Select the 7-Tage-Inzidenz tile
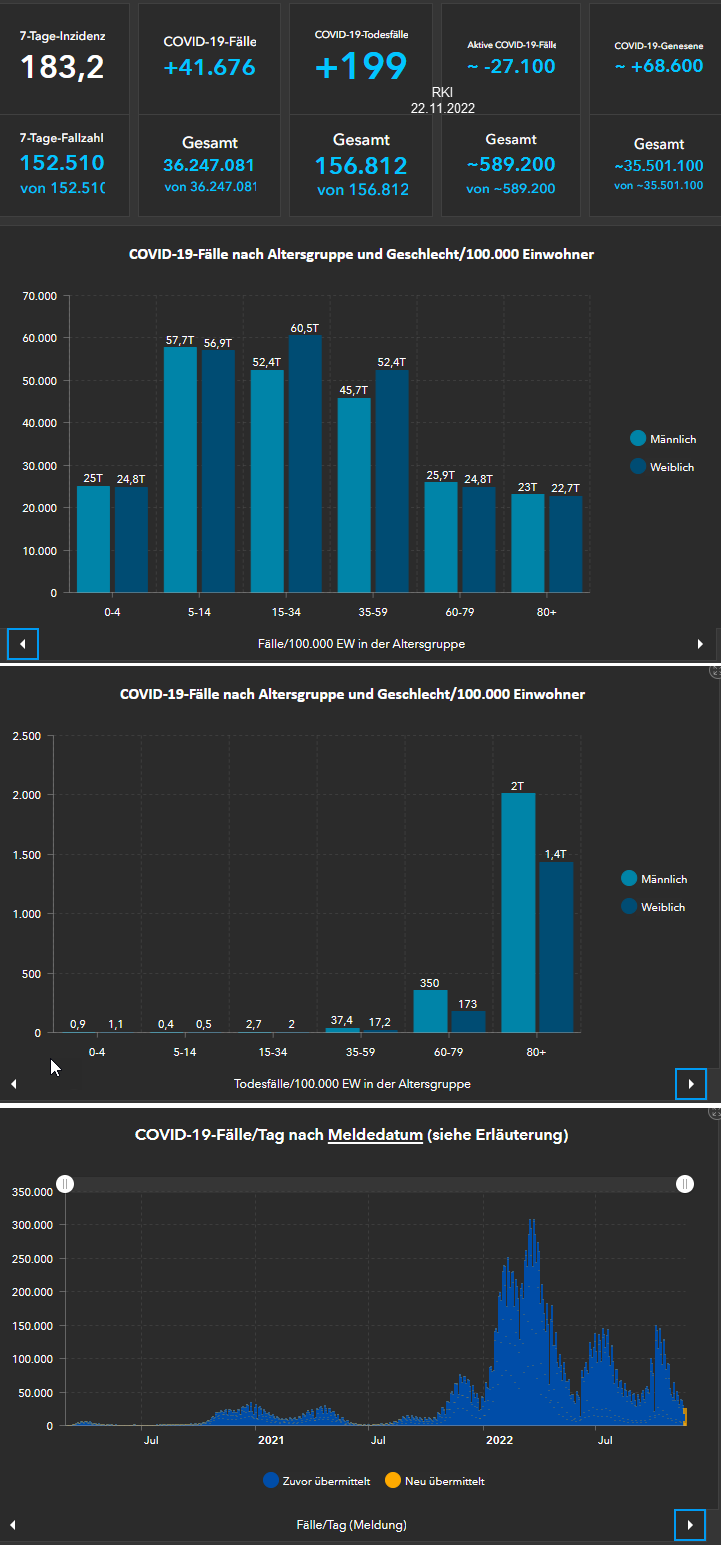The width and height of the screenshot is (721, 1545). click(x=62, y=57)
